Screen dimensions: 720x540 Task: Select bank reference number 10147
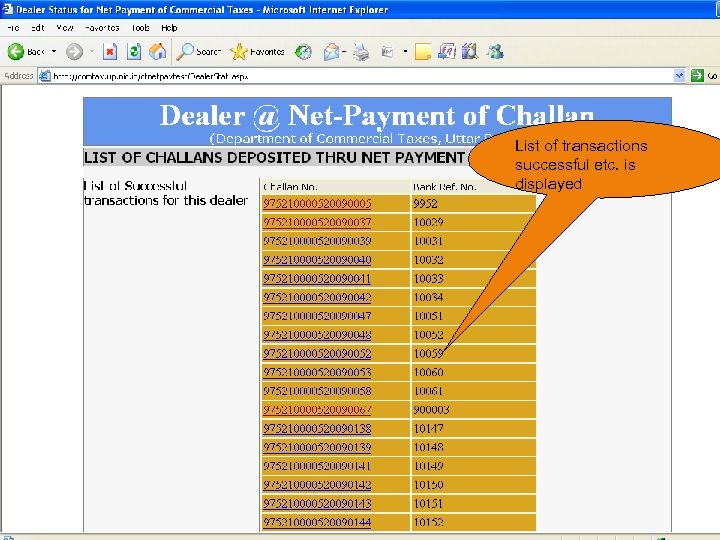pyautogui.click(x=428, y=428)
